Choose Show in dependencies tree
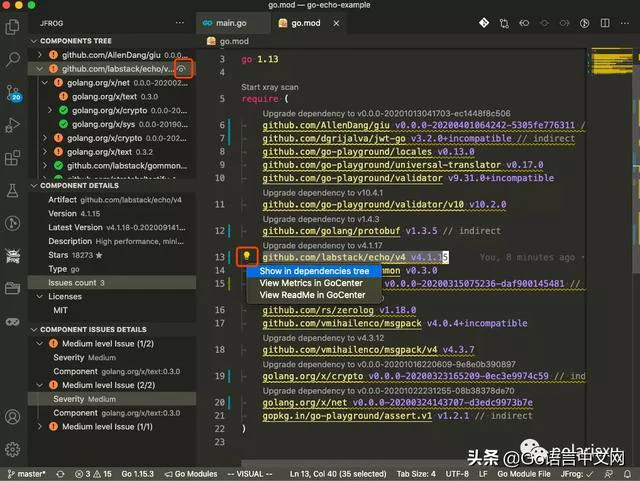The image size is (640, 481). point(314,271)
